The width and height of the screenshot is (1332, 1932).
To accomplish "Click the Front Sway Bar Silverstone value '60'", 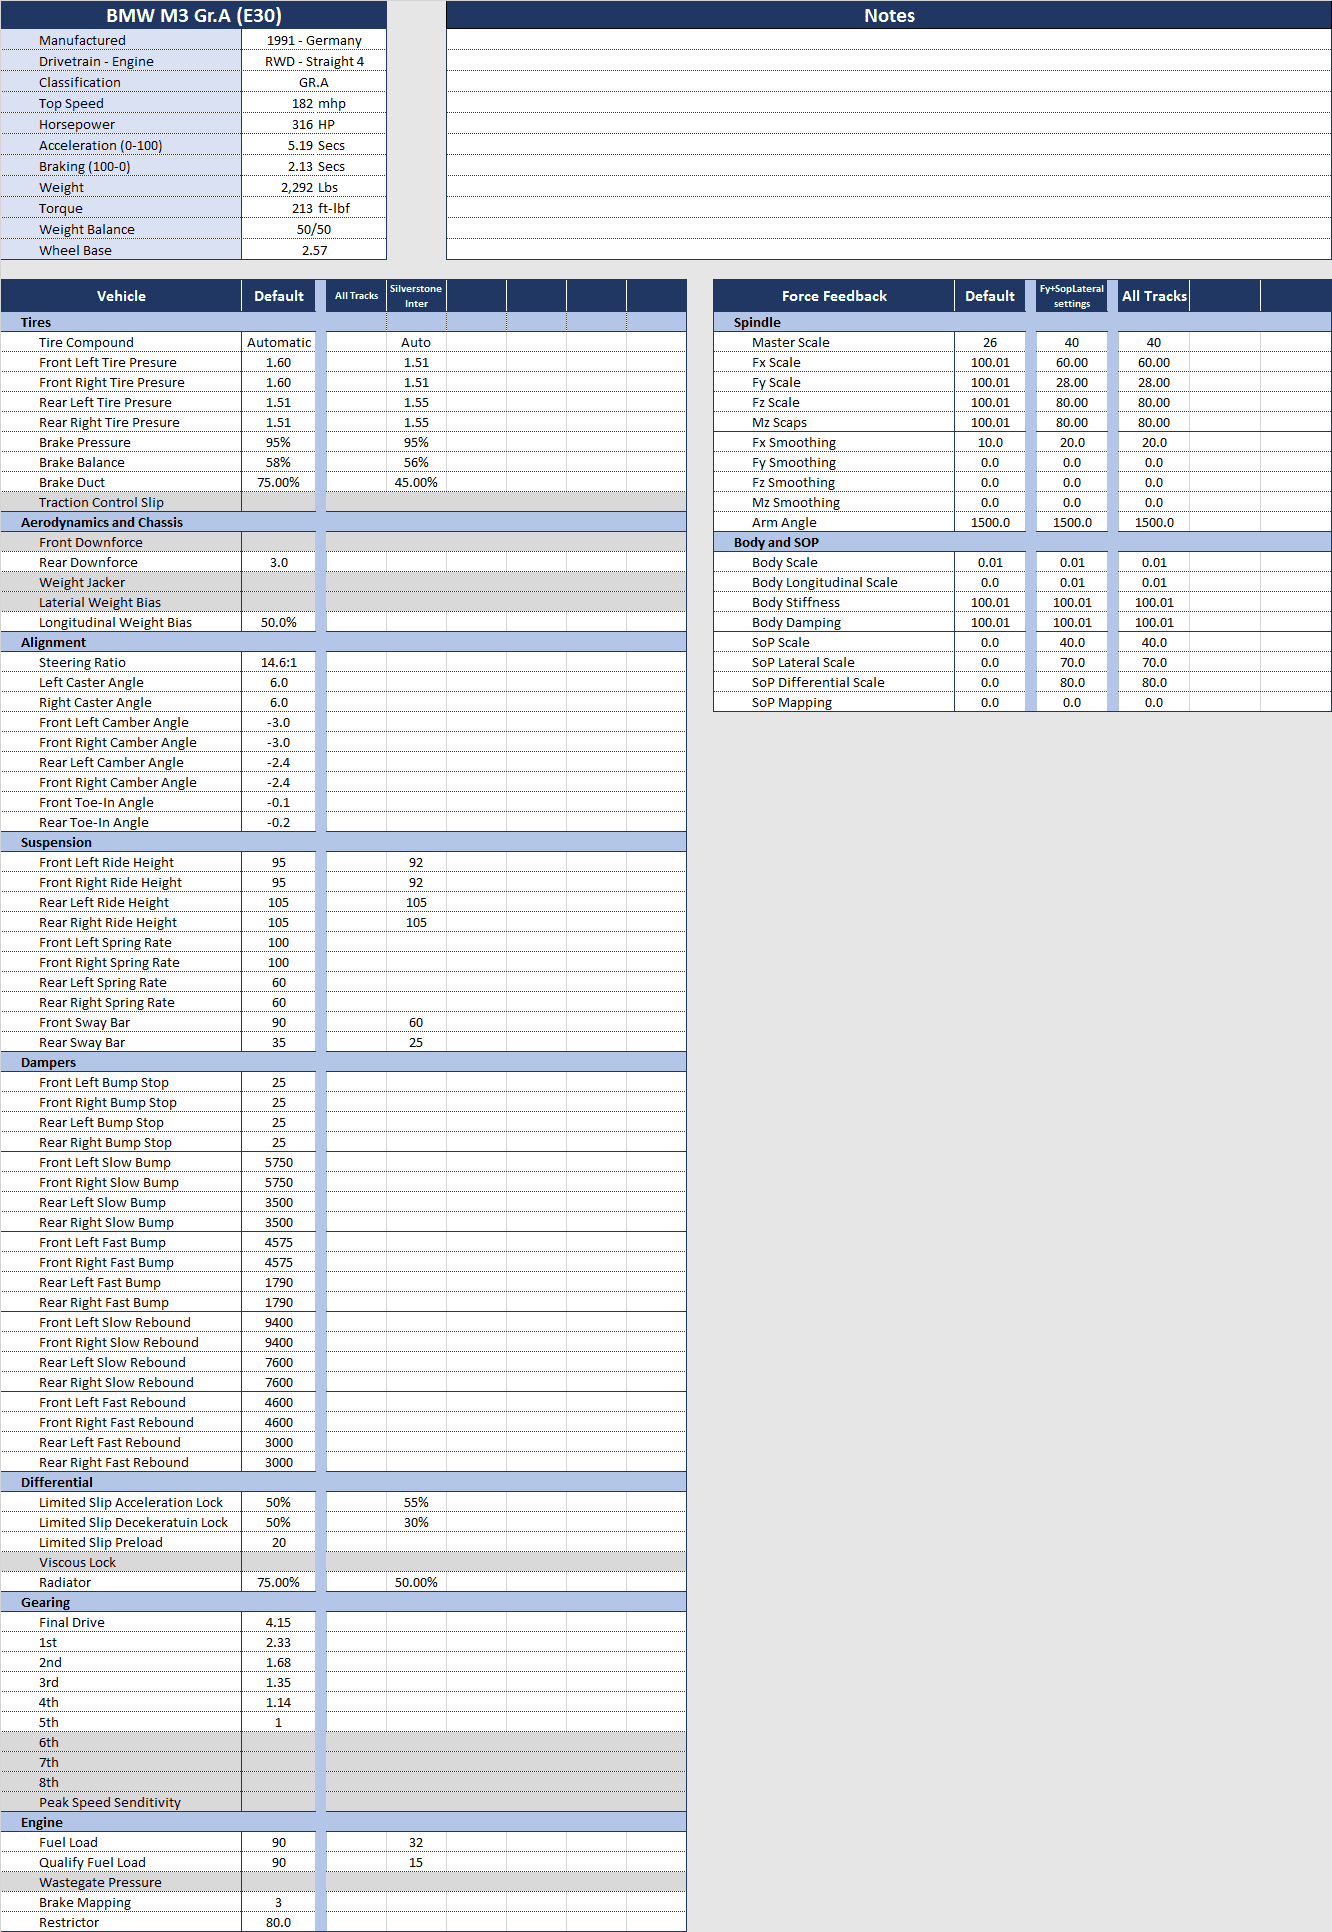I will [416, 1022].
